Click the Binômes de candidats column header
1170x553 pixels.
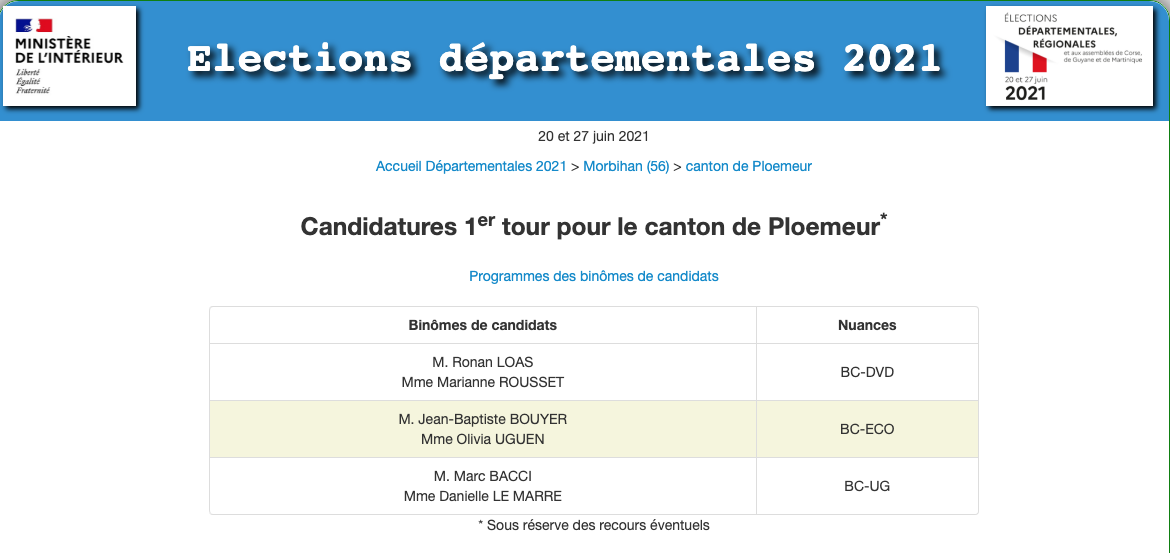483,325
